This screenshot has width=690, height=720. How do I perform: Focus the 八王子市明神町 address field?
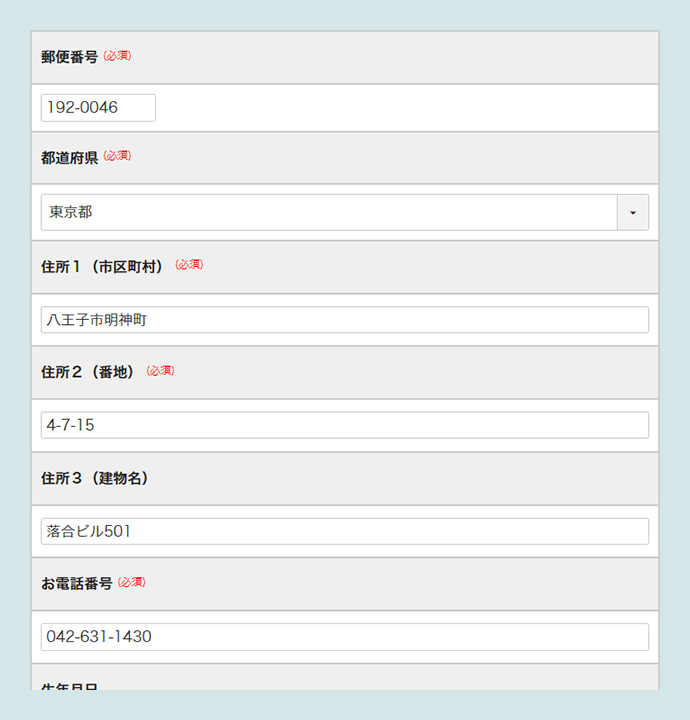tap(344, 320)
